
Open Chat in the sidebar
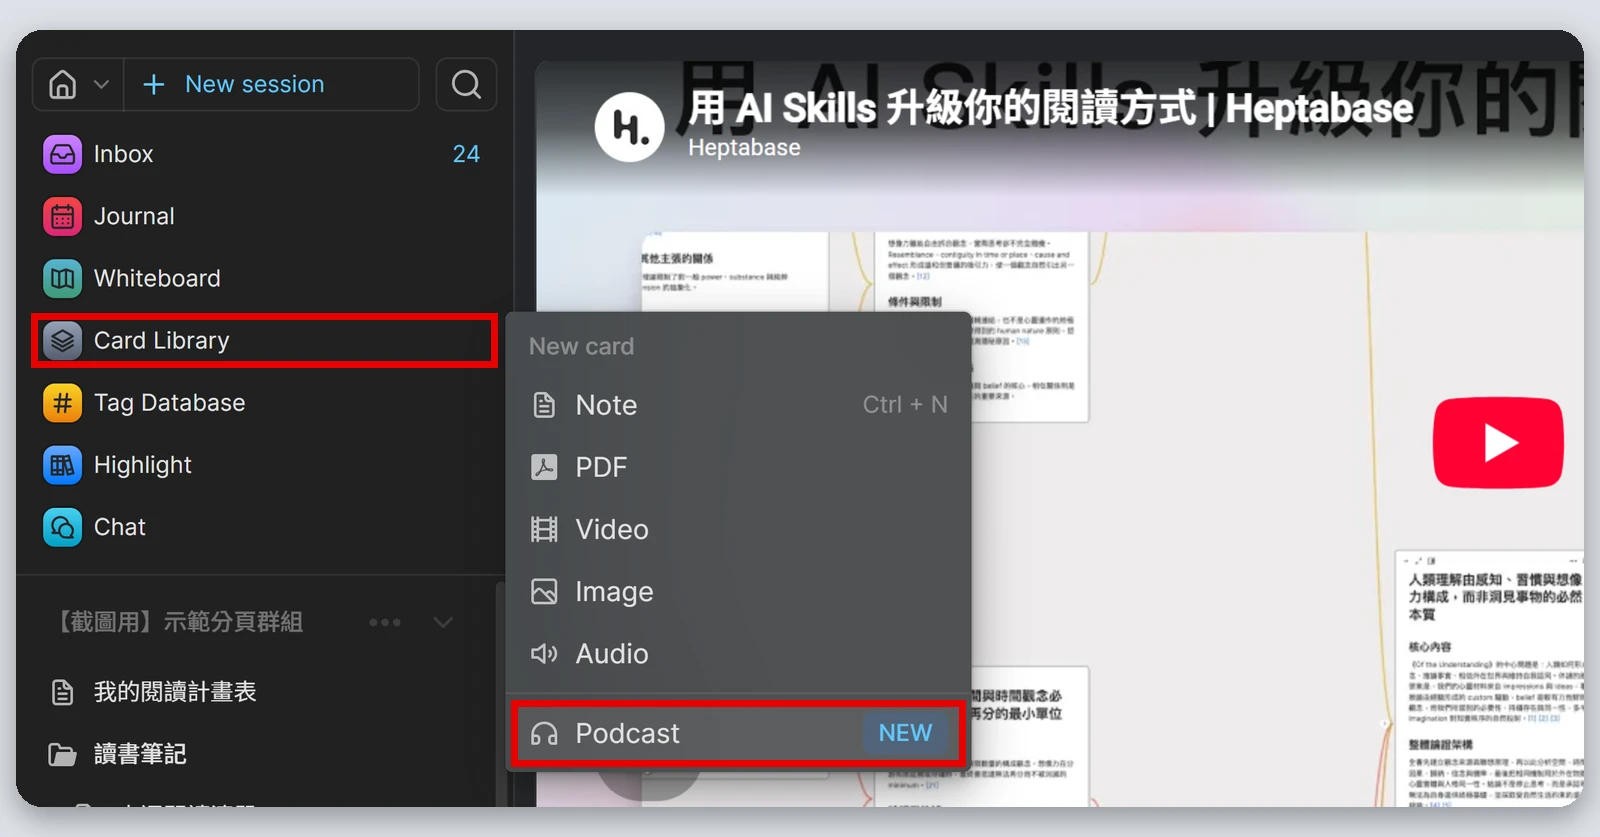tap(264, 527)
